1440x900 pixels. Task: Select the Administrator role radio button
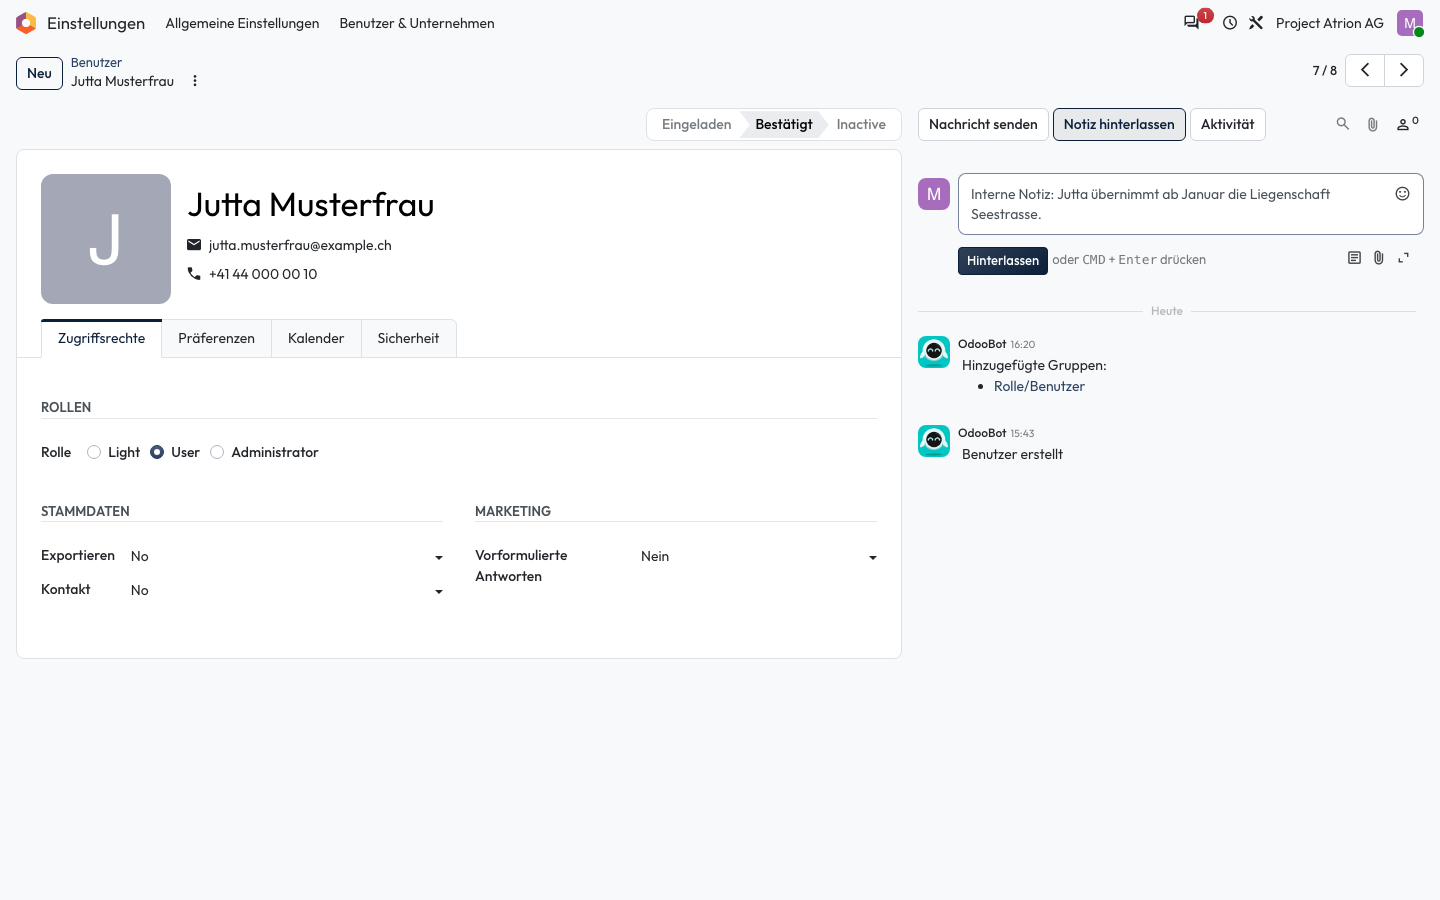(x=217, y=452)
